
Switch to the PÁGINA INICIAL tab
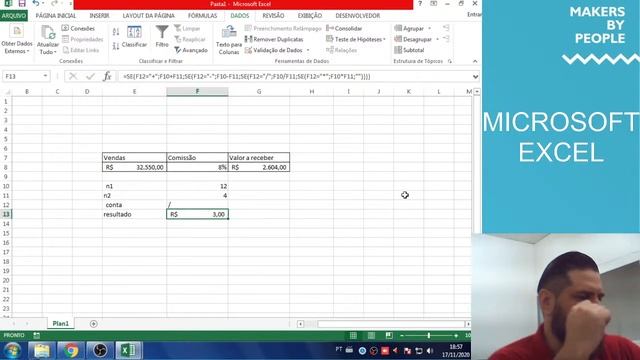click(56, 16)
